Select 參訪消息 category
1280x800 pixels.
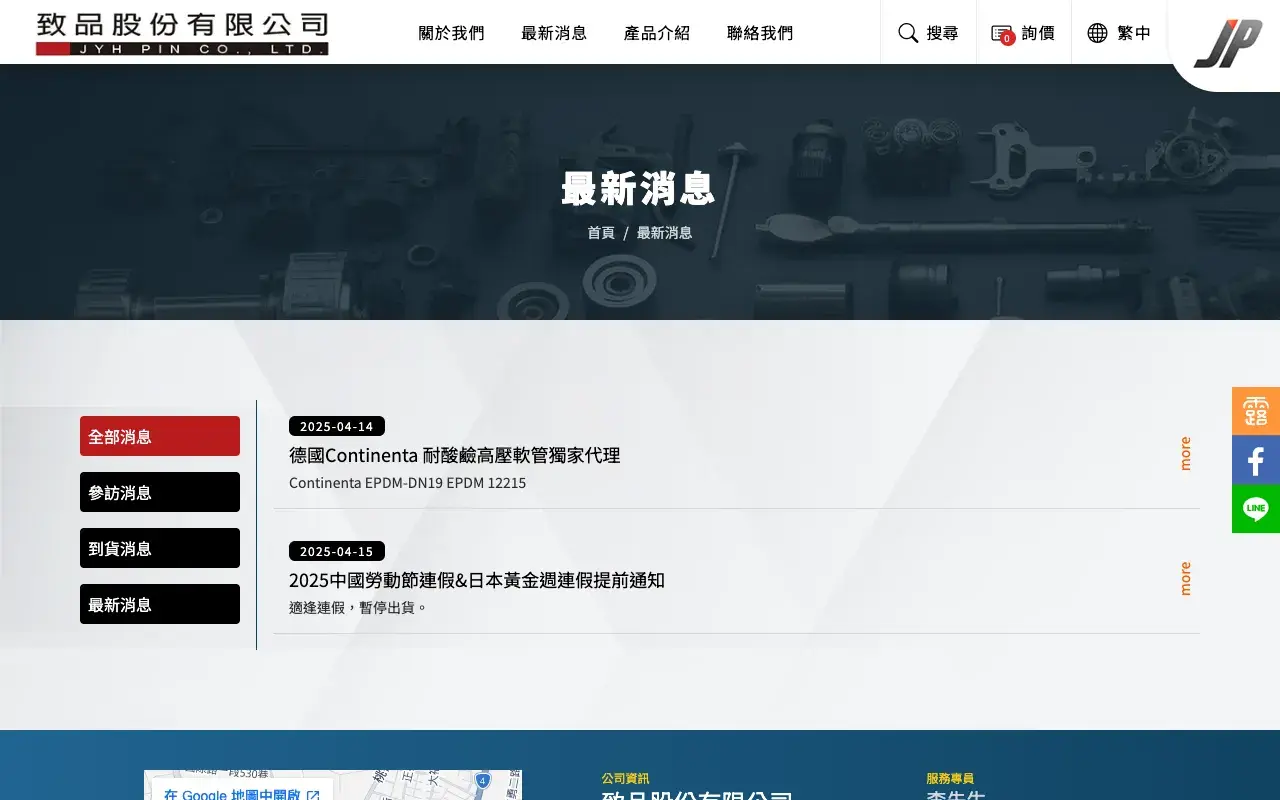tap(160, 492)
